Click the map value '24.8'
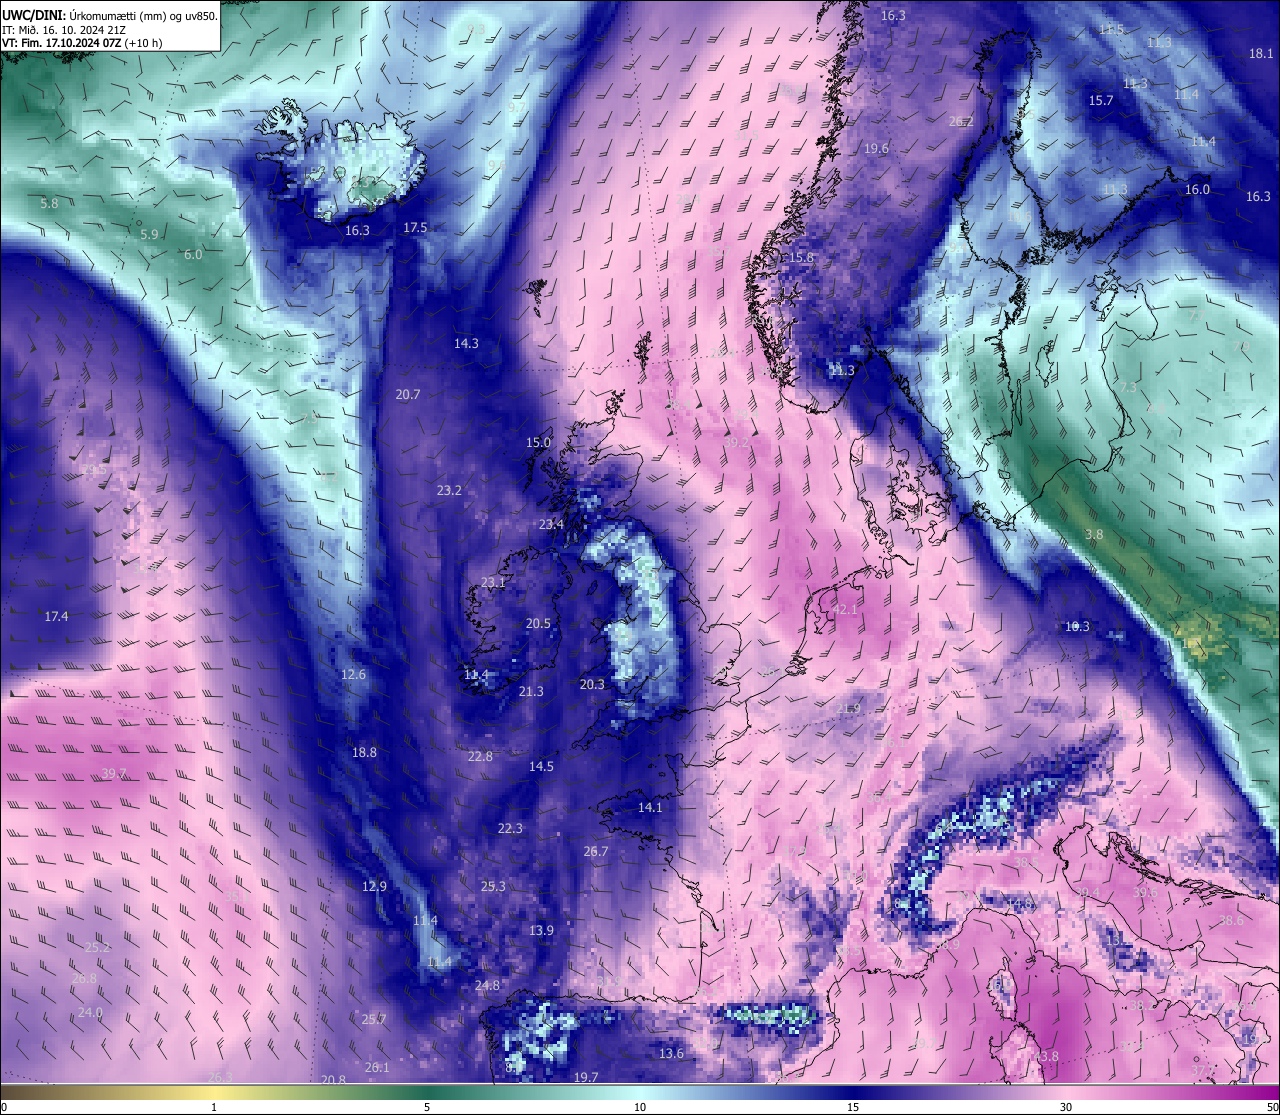1280x1115 pixels. tap(487, 986)
